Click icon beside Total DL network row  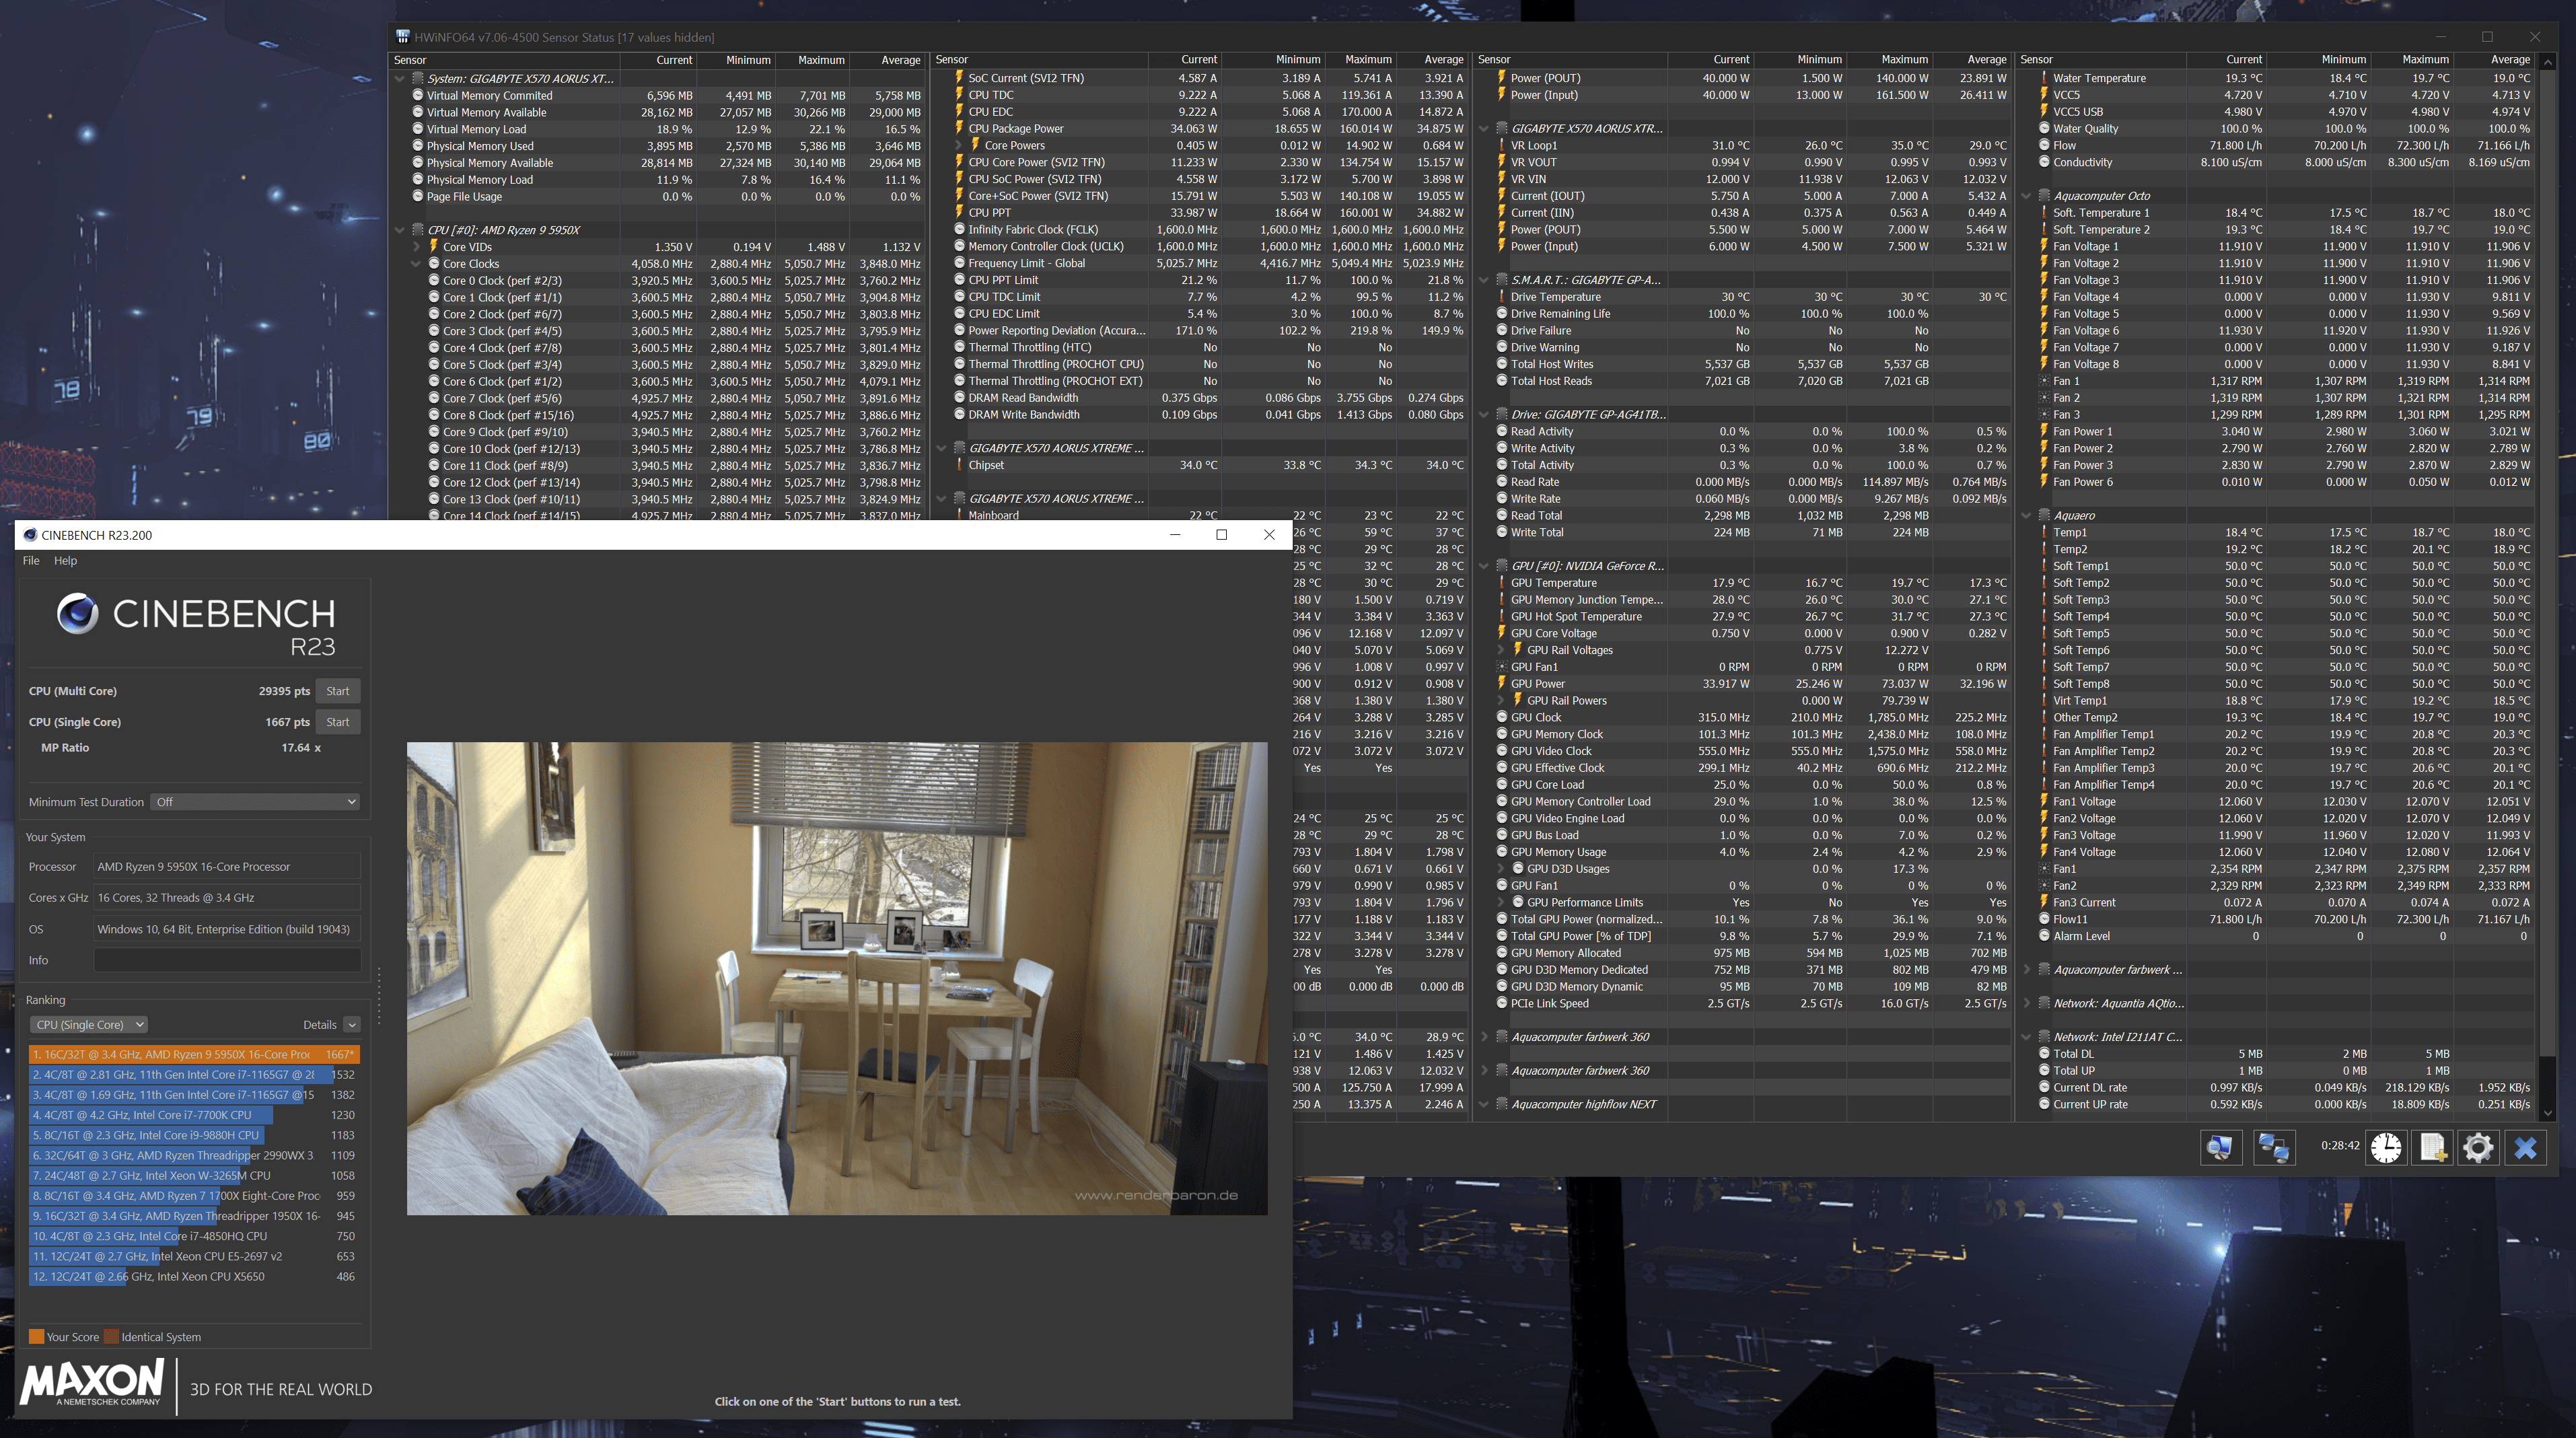coord(2044,1054)
